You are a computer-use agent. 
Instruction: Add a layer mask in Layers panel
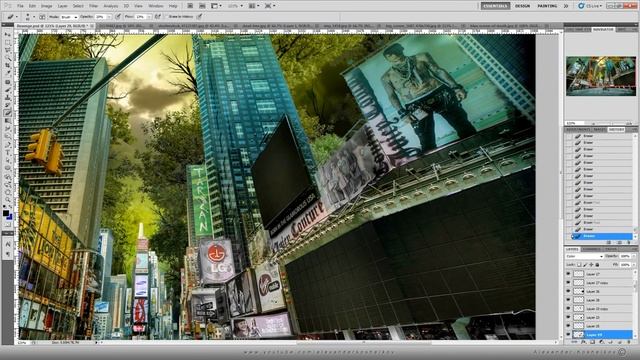click(x=593, y=342)
